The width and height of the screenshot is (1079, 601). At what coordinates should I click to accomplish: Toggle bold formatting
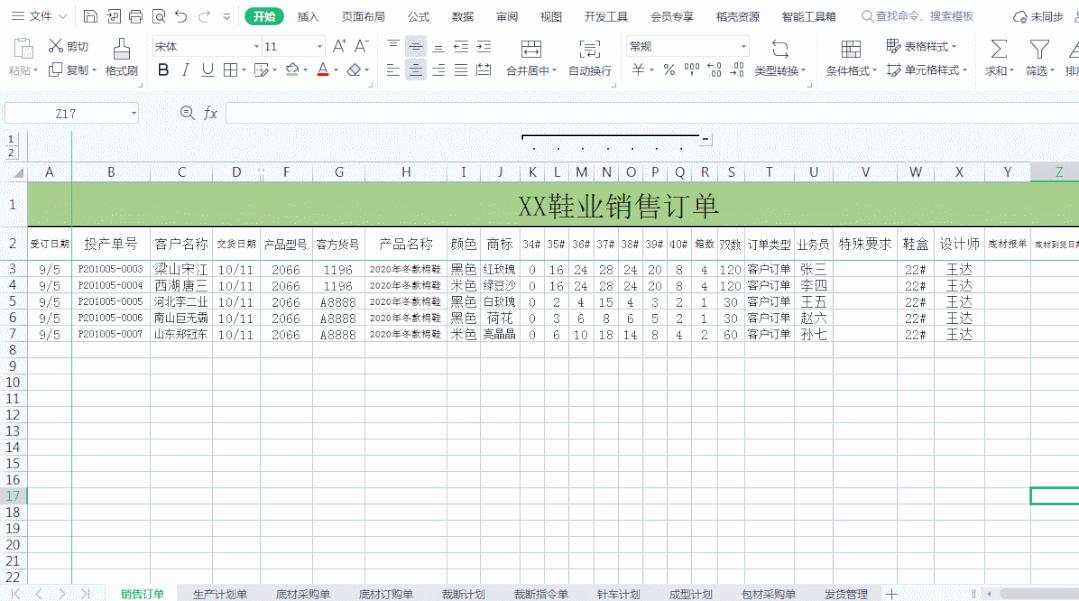pyautogui.click(x=163, y=70)
